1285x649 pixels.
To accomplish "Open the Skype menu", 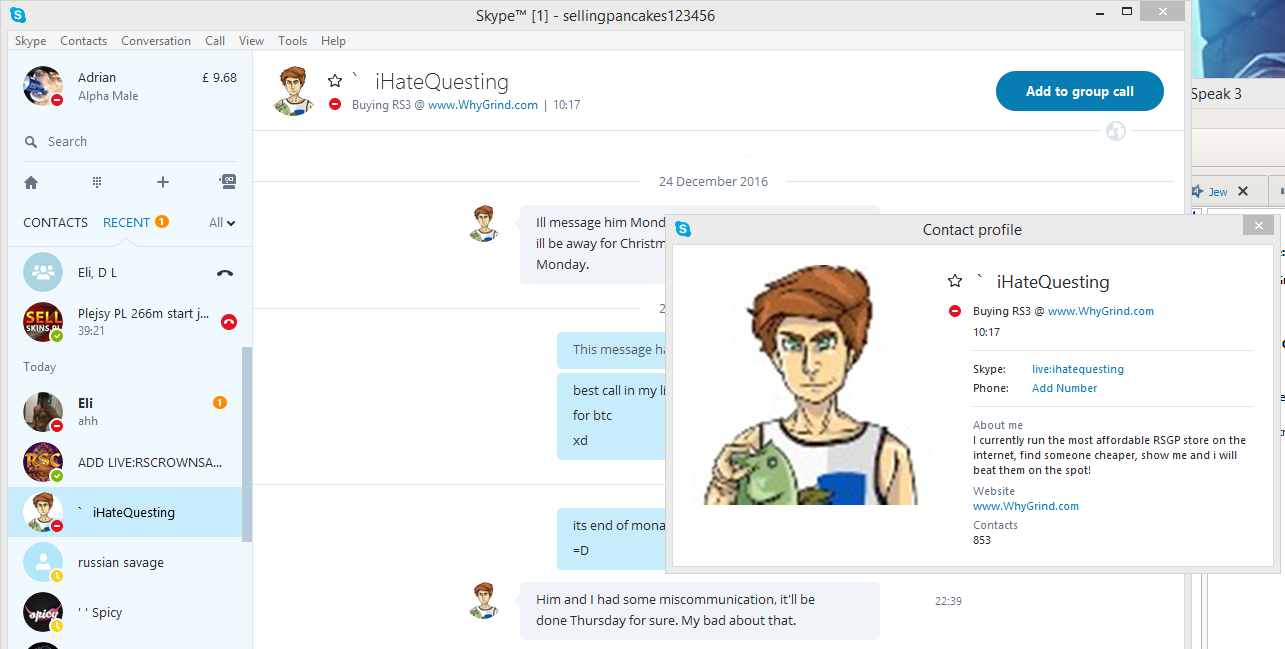I will coord(31,41).
